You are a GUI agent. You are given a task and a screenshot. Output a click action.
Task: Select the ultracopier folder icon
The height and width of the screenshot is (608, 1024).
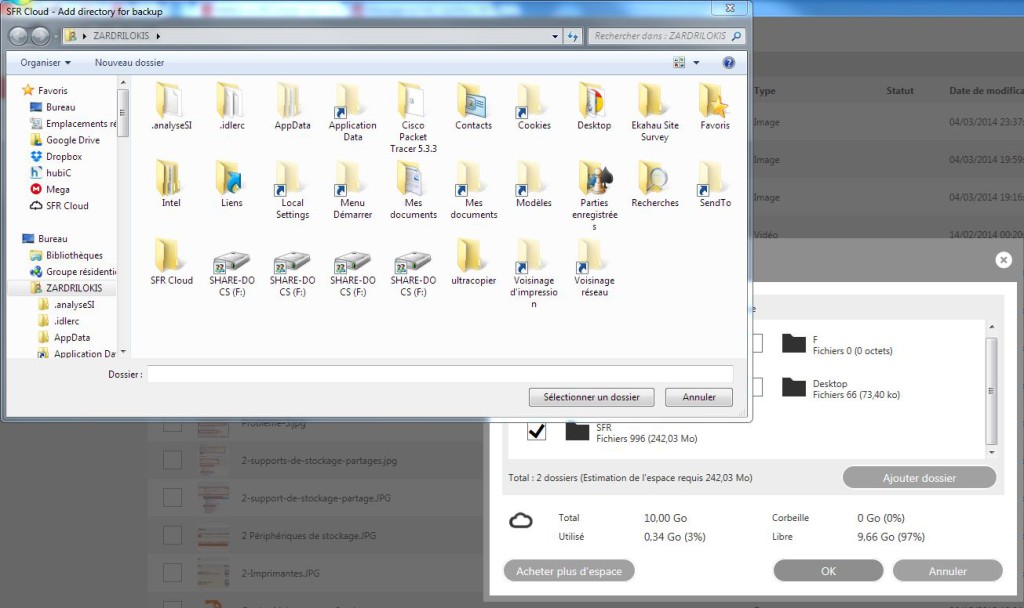coord(473,257)
